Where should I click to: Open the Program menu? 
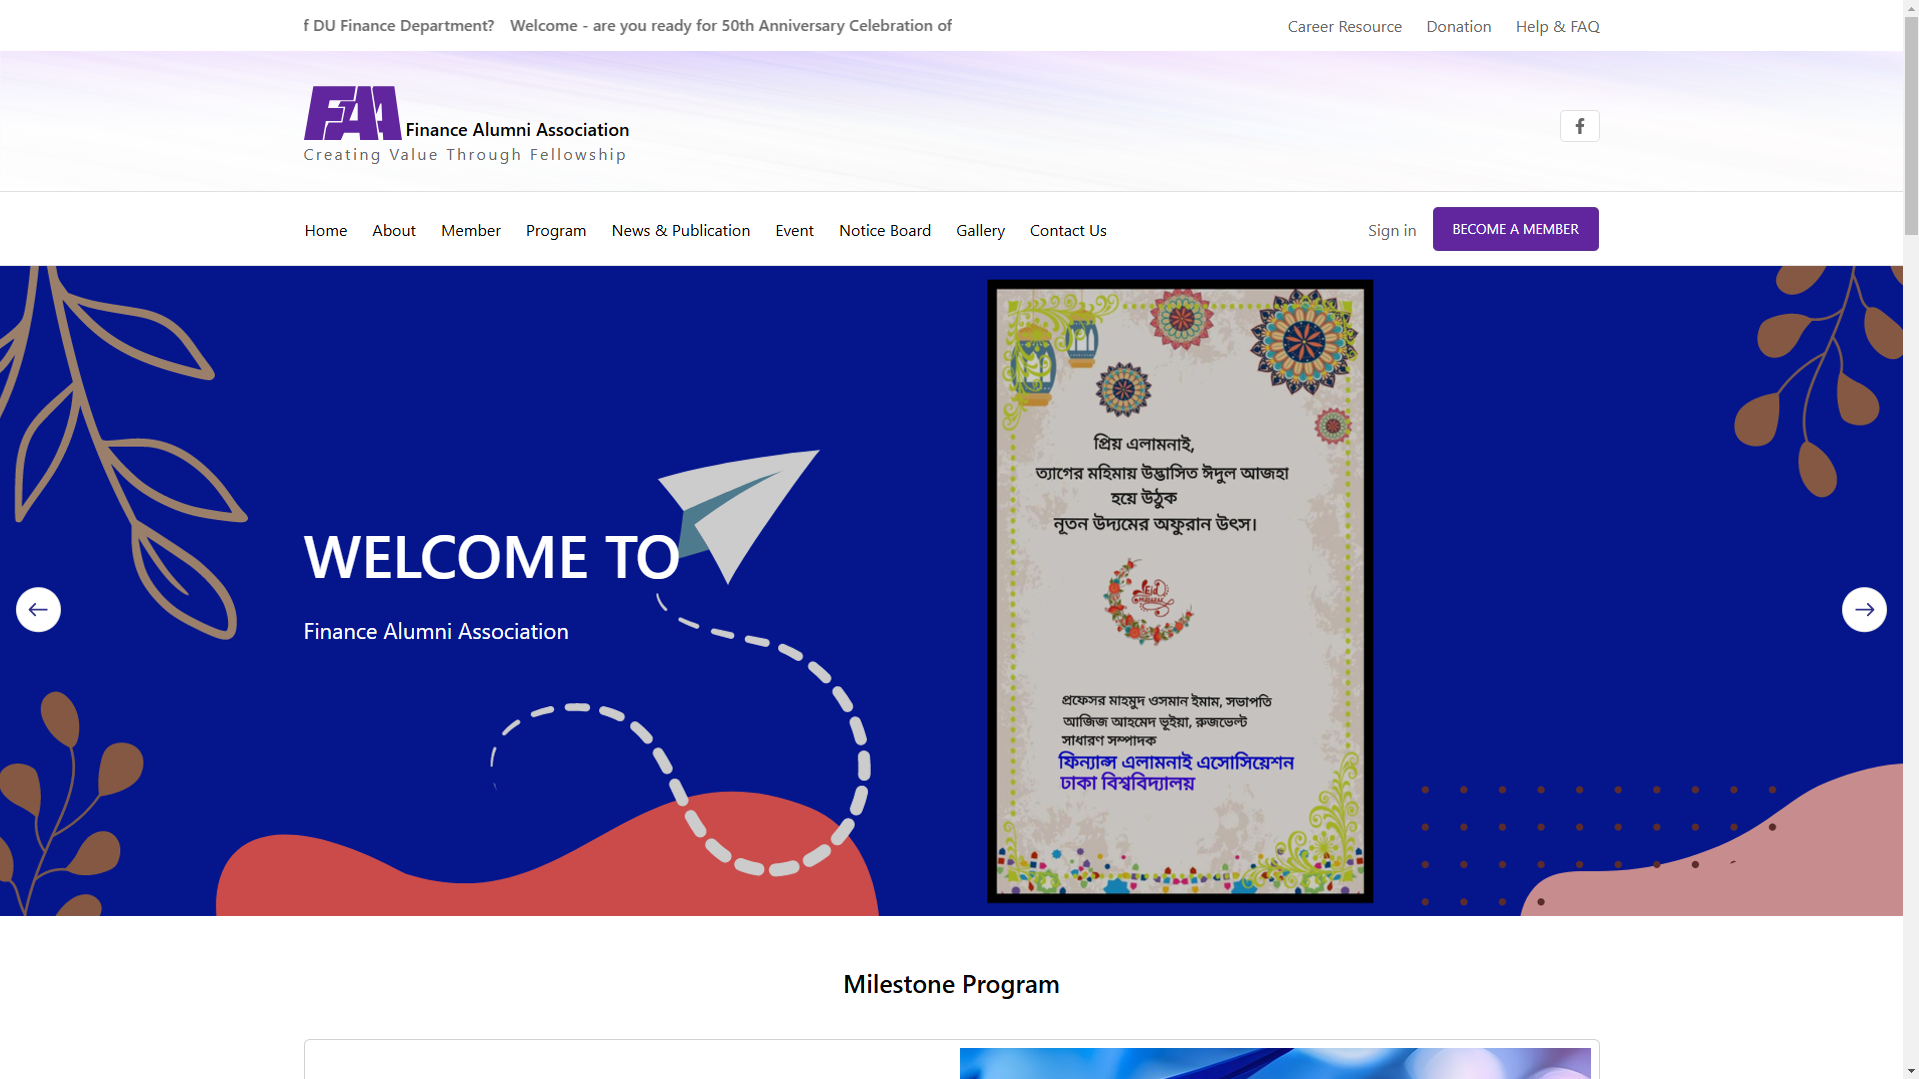[556, 231]
